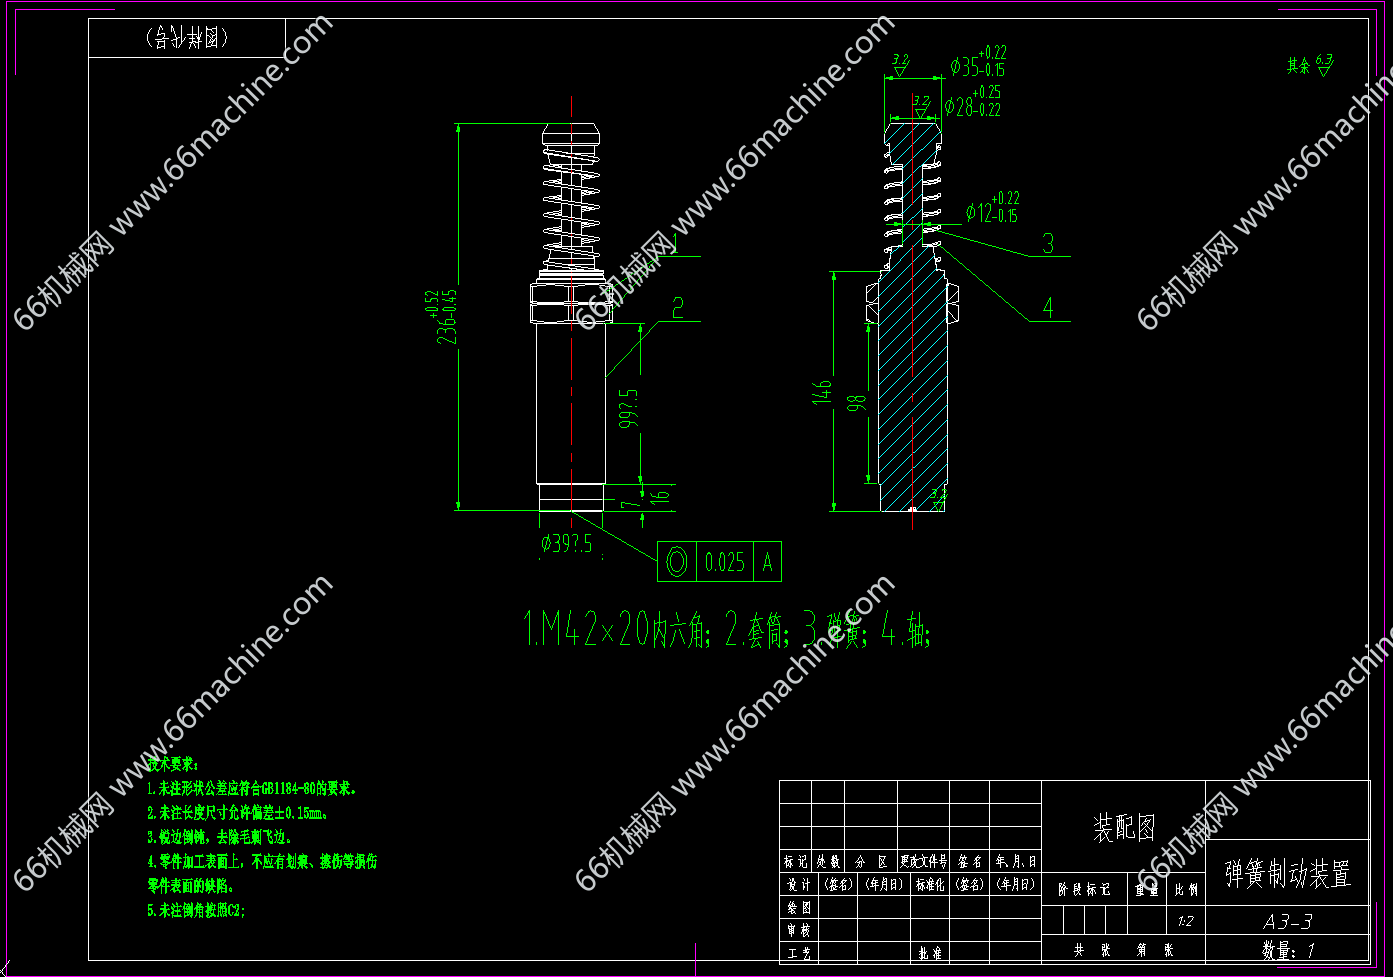Select the 弹簧制动装置 title text
Viewport: 1393px width, 977px height.
tap(1287, 873)
